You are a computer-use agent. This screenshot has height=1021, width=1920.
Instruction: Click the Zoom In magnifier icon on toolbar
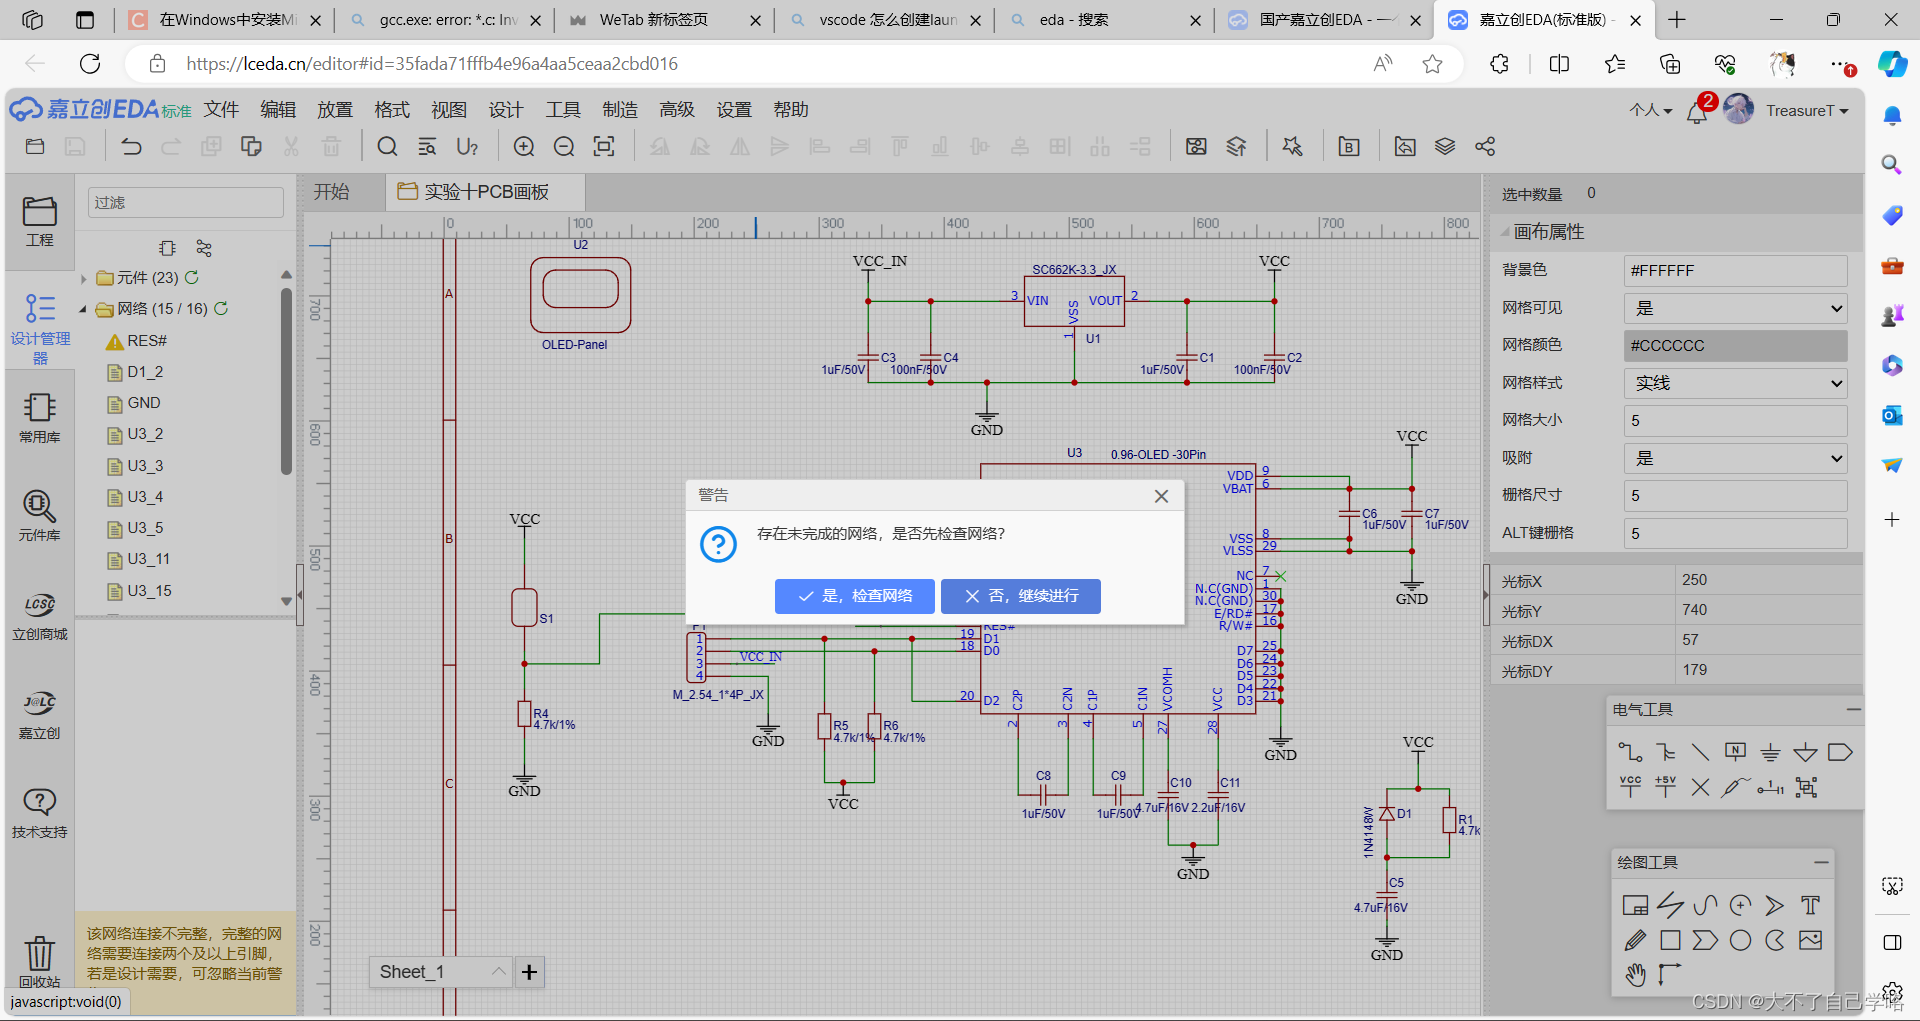[x=524, y=146]
